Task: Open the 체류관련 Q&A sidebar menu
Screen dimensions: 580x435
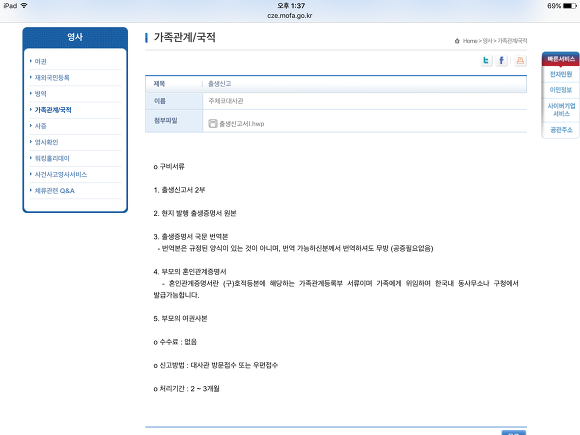Action: 55,191
